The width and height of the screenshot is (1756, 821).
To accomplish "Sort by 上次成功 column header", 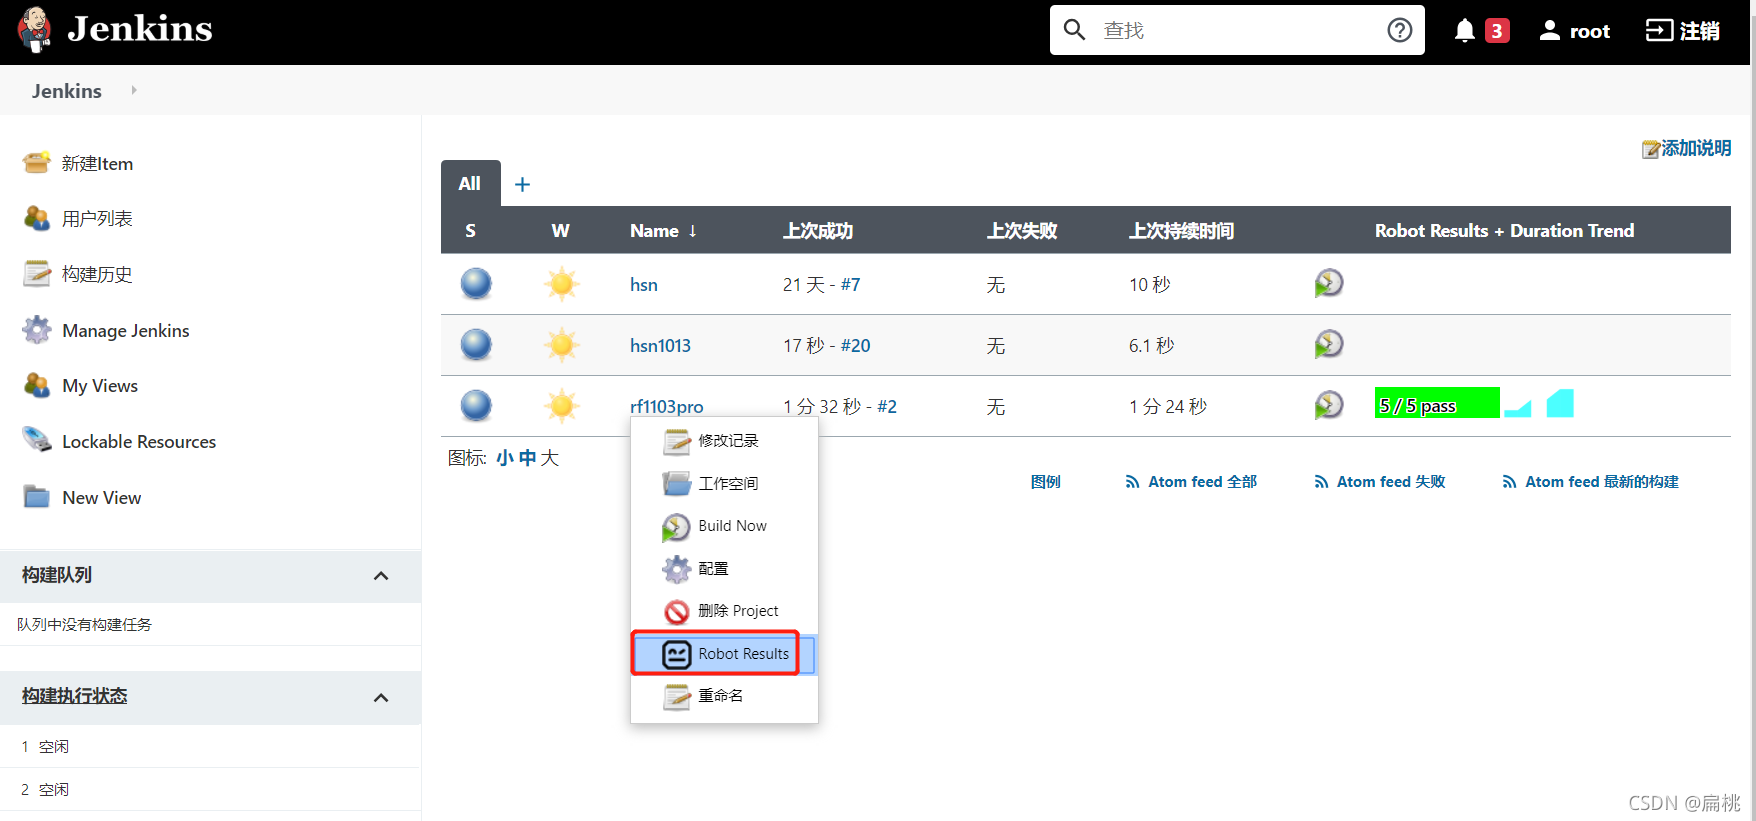I will [x=818, y=230].
